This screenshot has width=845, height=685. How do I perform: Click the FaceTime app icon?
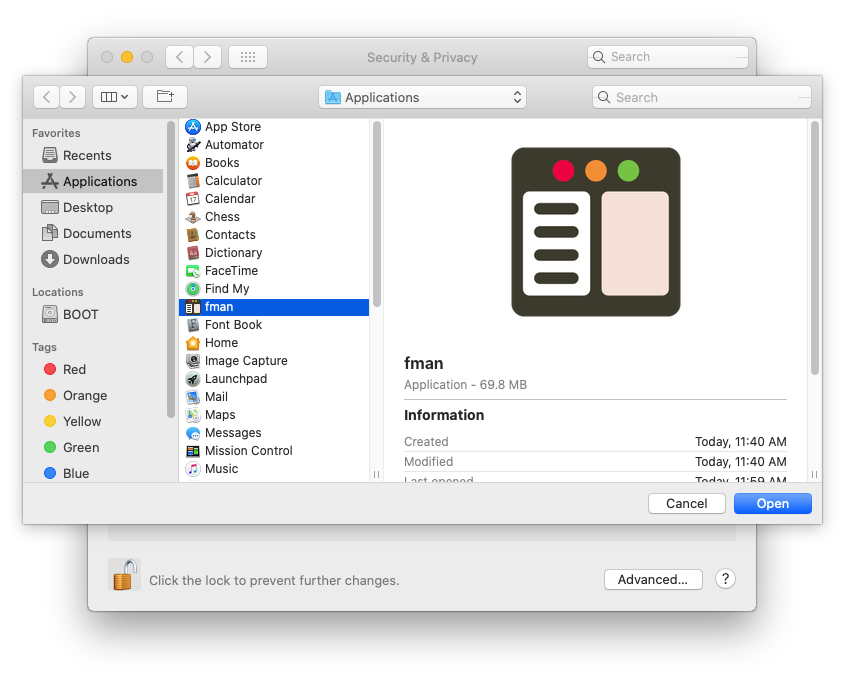(x=193, y=271)
